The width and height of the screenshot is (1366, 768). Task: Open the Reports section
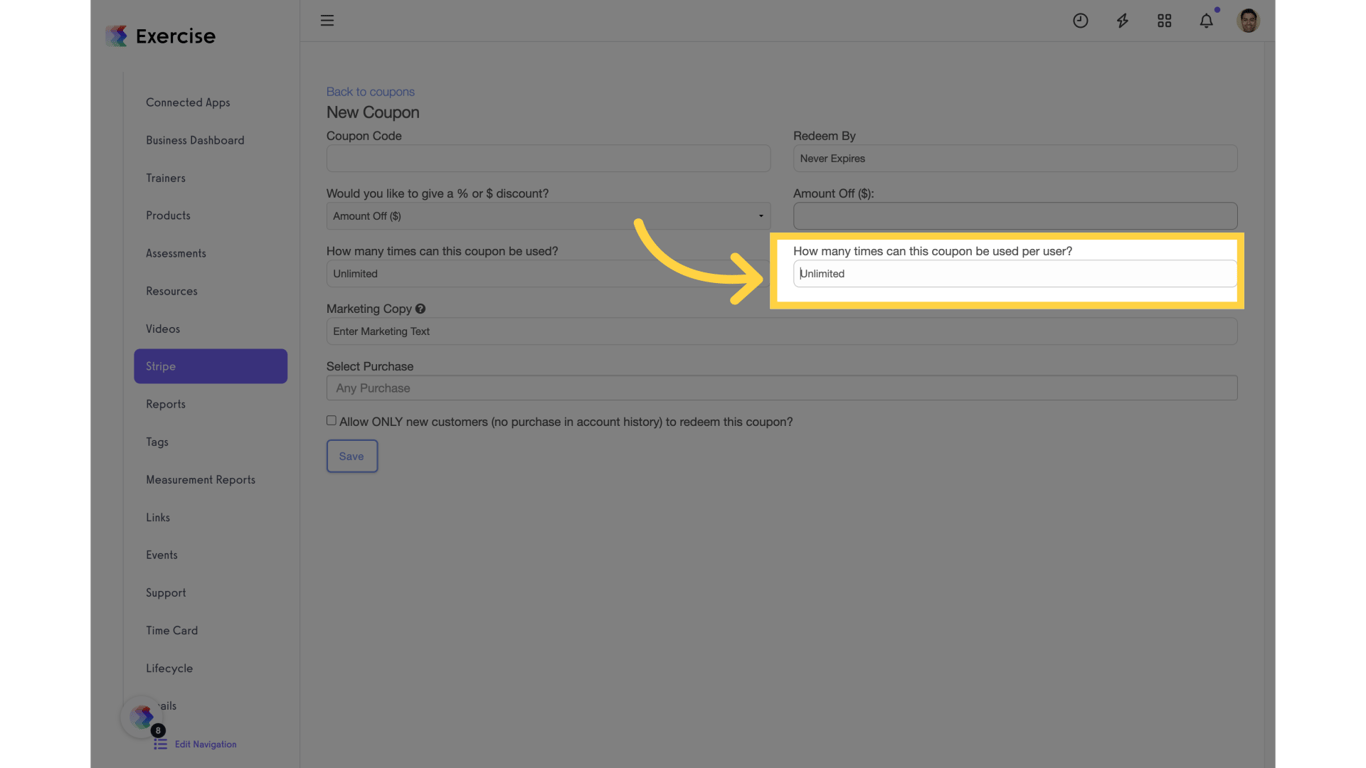[x=165, y=404]
